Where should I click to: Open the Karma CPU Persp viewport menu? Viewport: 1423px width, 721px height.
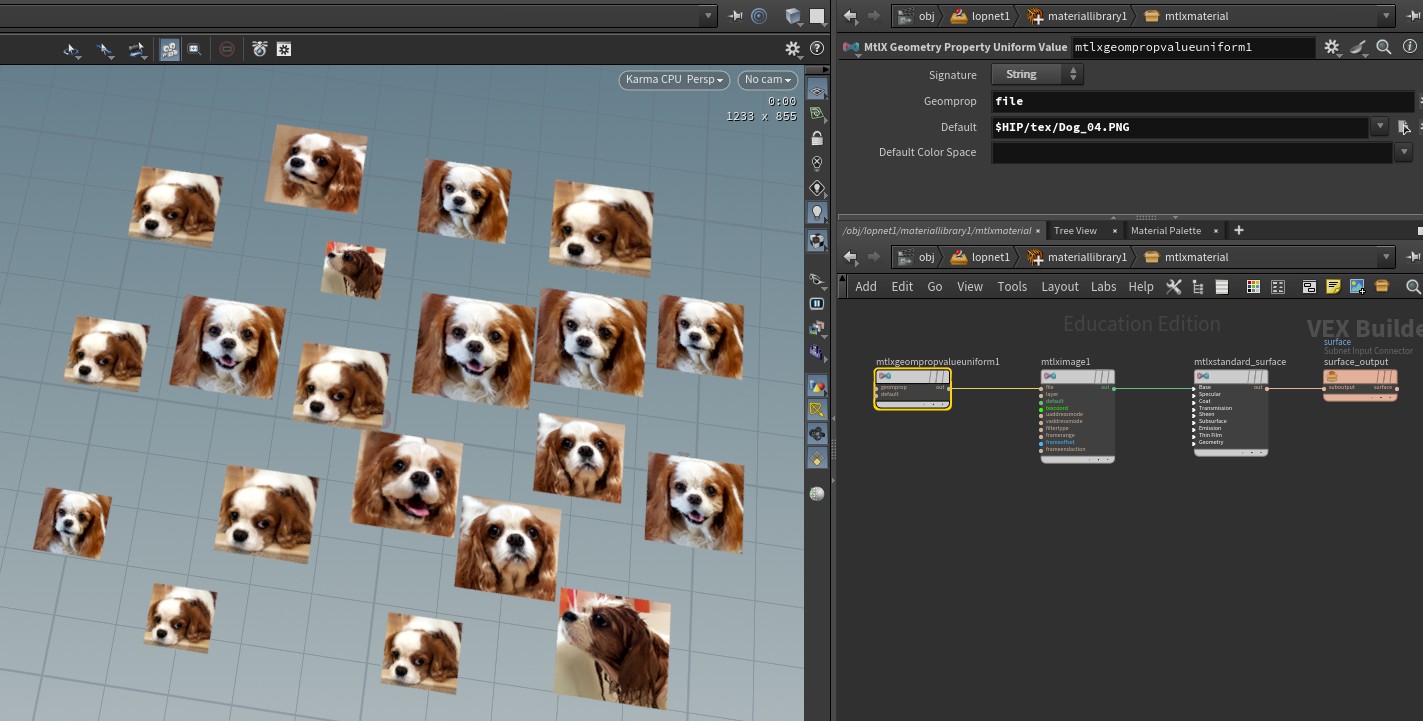673,79
